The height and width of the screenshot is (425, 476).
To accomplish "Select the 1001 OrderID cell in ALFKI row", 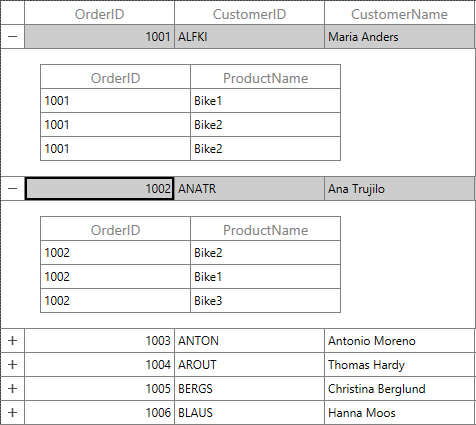I will pos(99,37).
